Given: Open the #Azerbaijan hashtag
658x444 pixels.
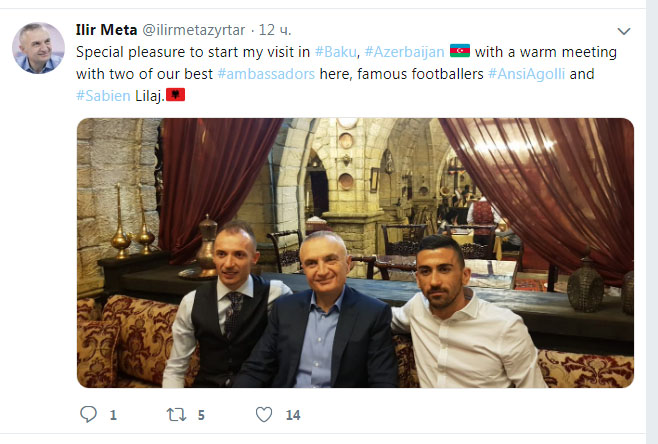Looking at the screenshot, I should coord(404,52).
